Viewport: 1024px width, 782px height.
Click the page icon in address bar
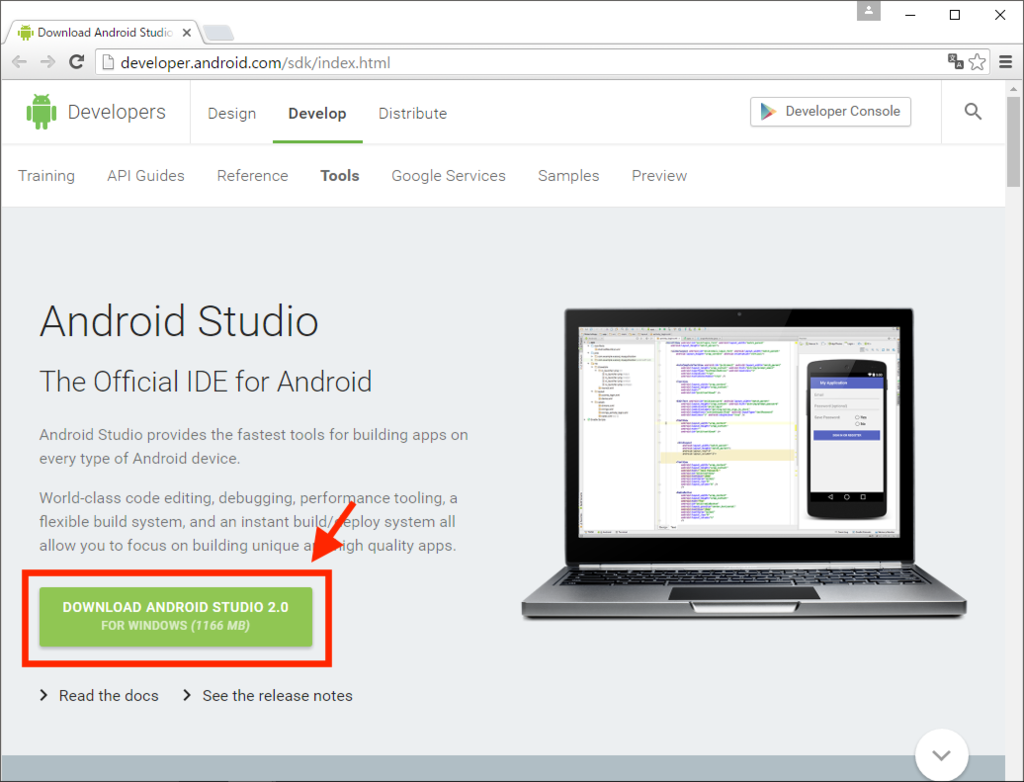108,63
